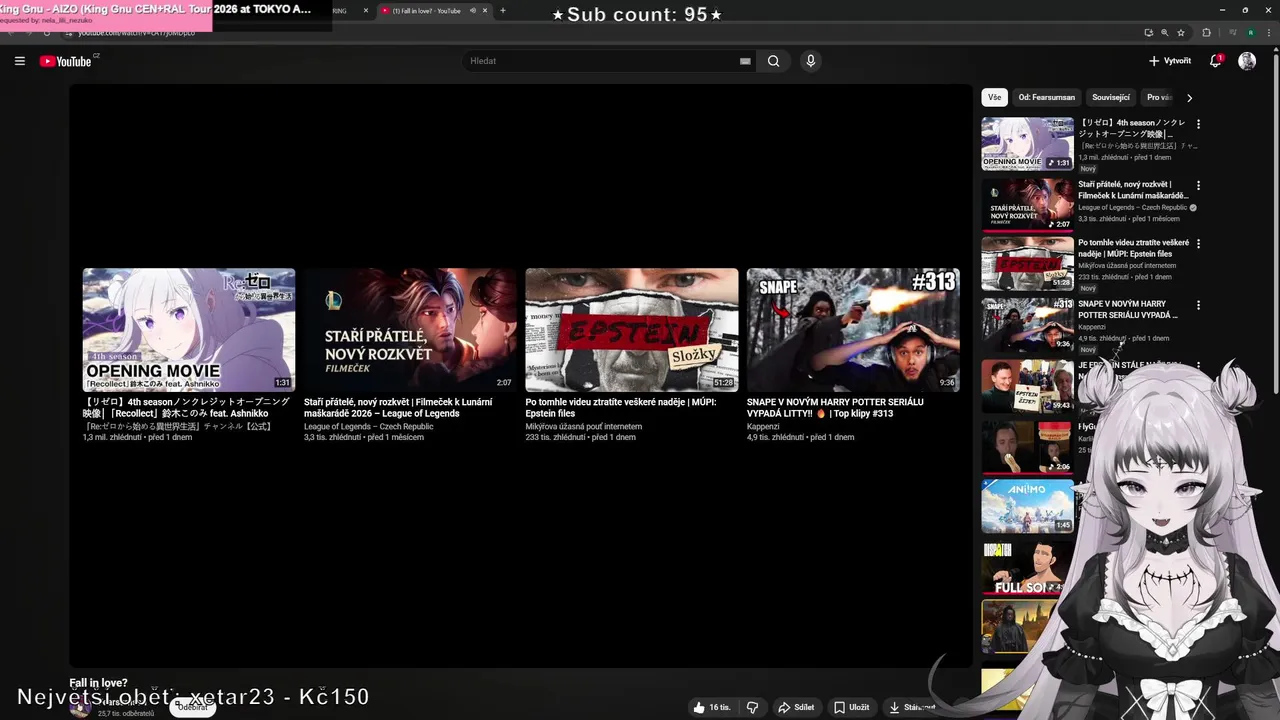The image size is (1280, 720).
Task: Select the Související chip
Action: click(x=1111, y=97)
